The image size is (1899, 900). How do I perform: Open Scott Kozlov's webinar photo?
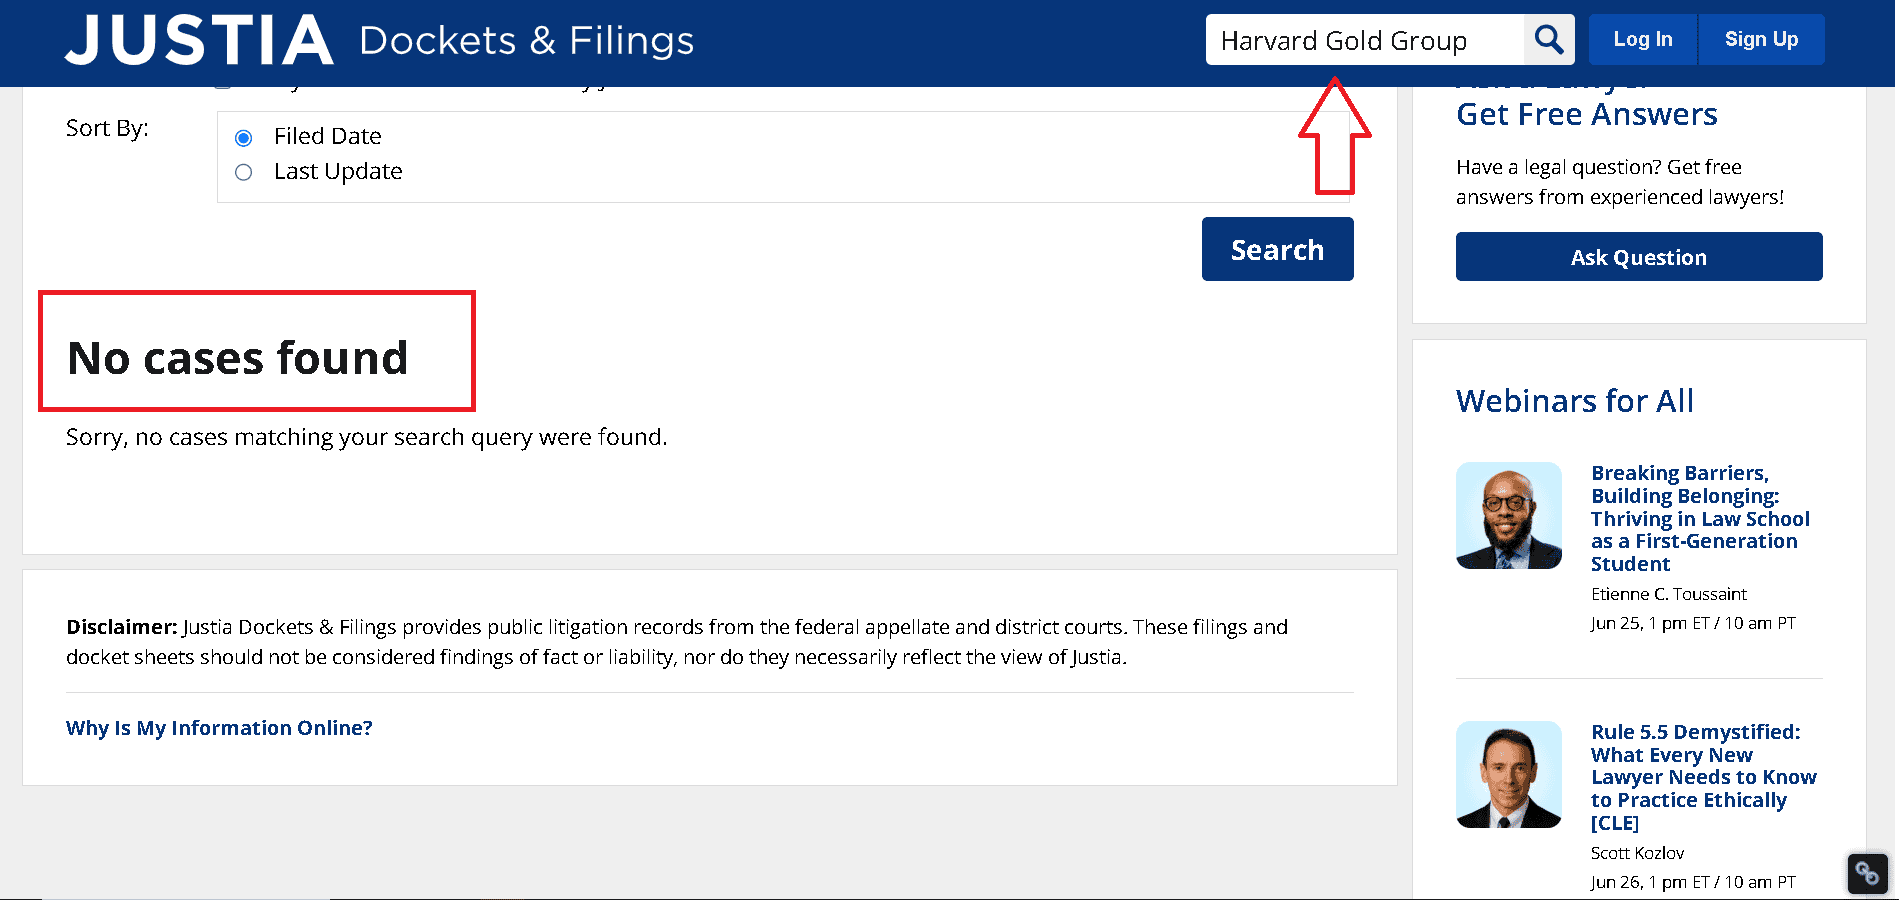pyautogui.click(x=1508, y=774)
